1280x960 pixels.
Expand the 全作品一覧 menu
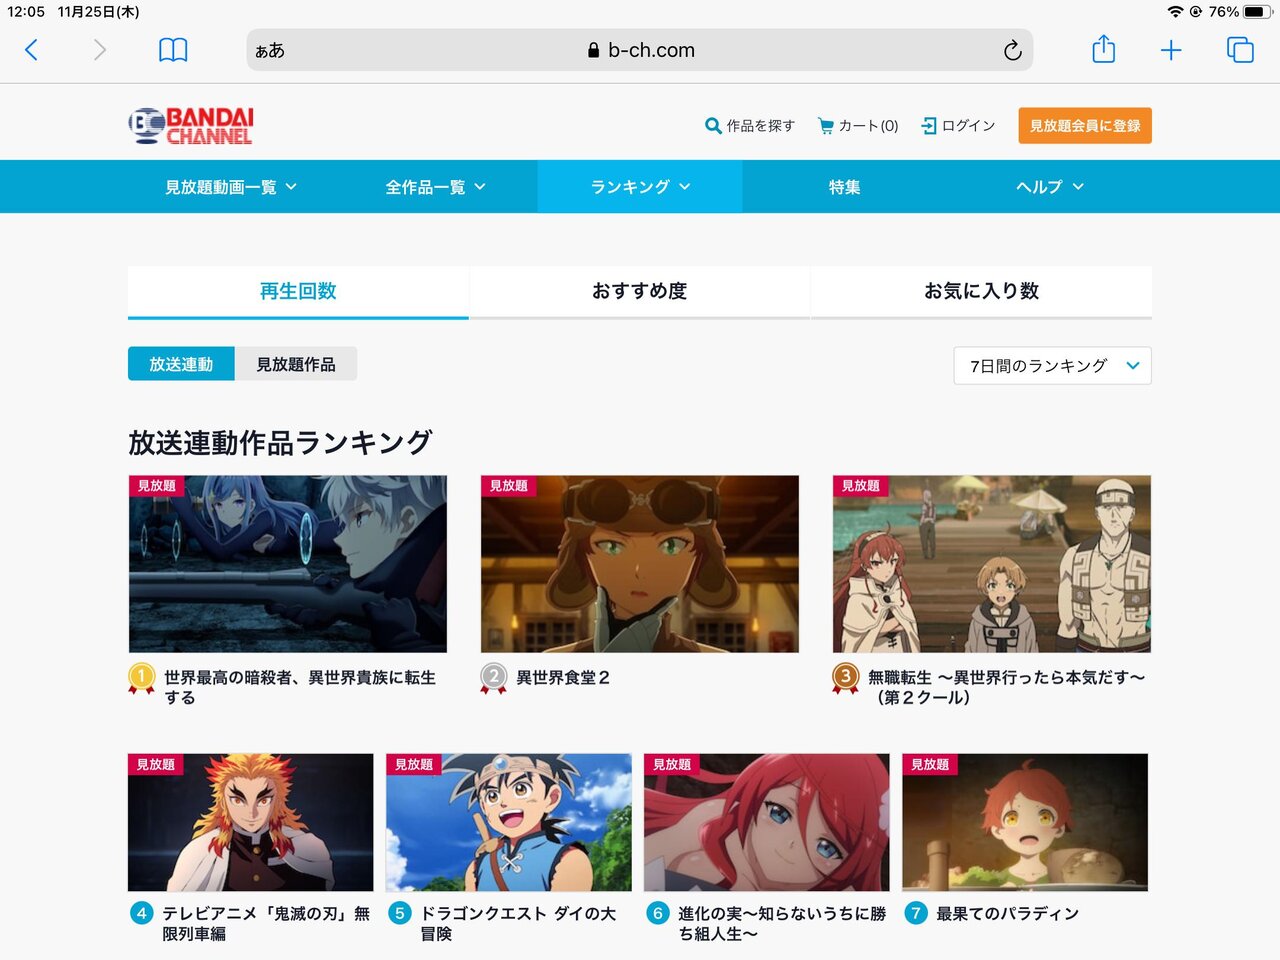(x=435, y=187)
